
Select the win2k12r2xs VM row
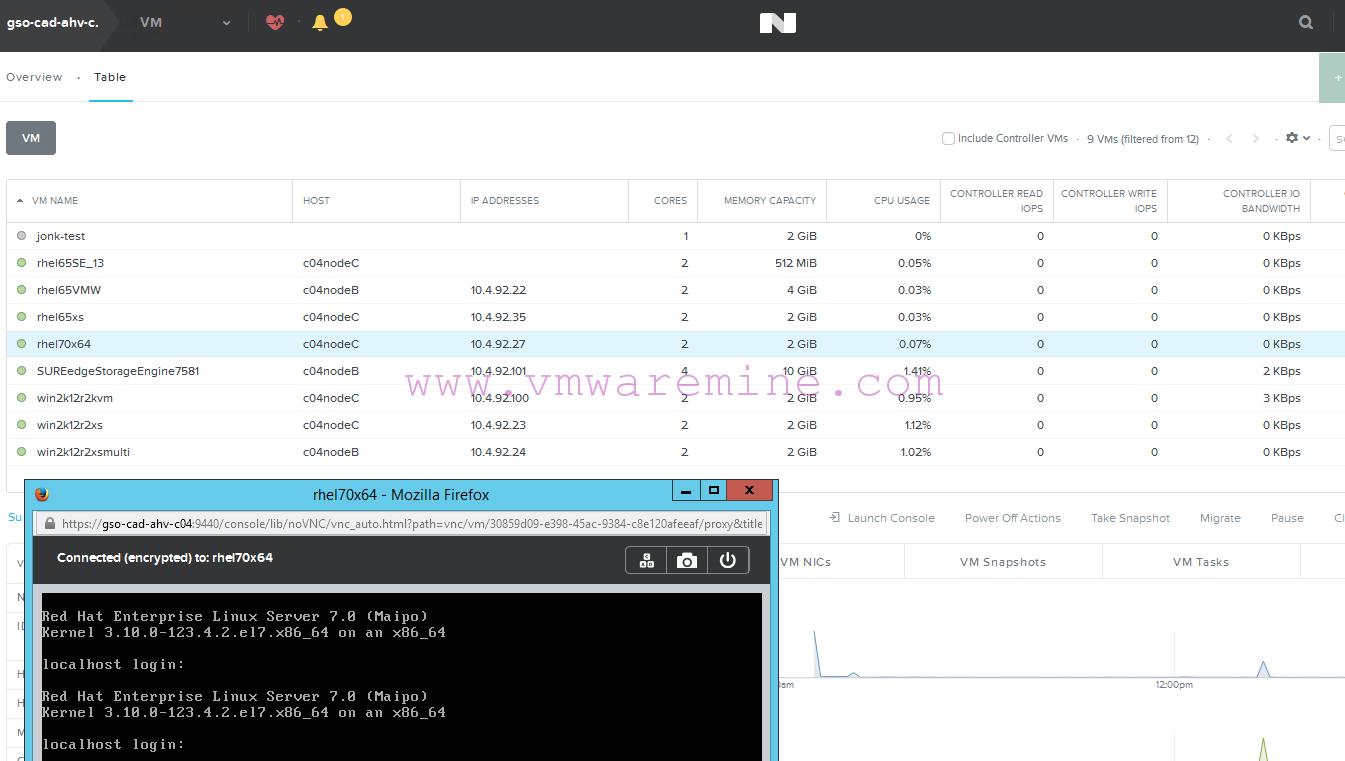[675, 425]
